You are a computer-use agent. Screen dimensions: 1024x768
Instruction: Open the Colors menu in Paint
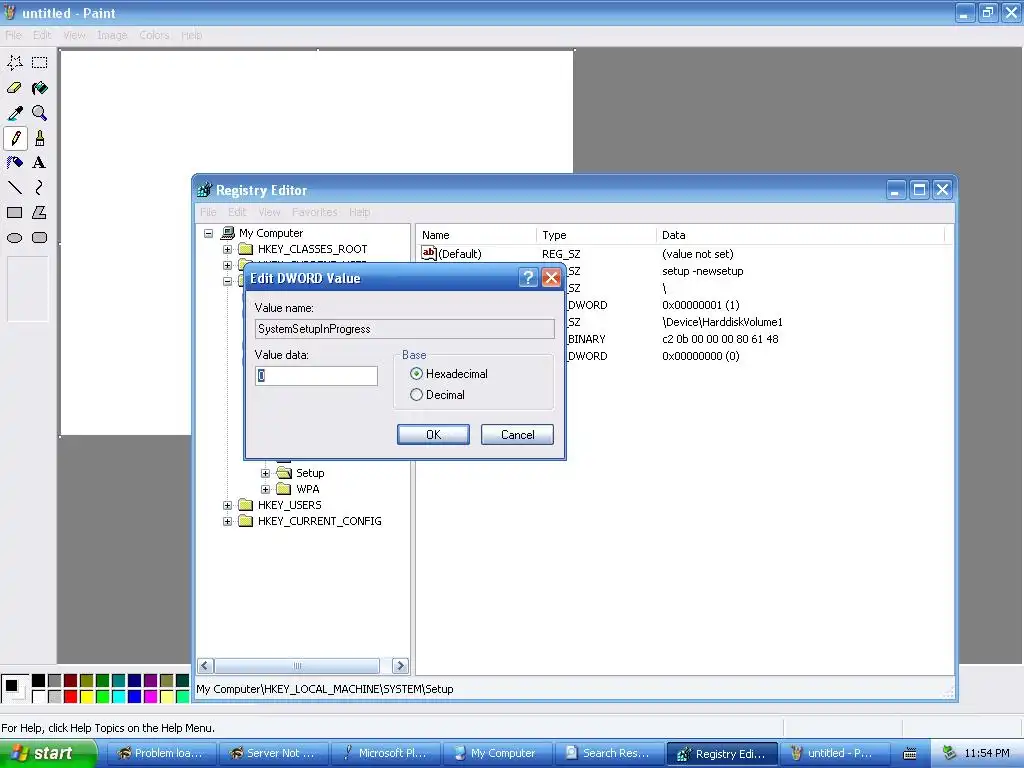(154, 35)
